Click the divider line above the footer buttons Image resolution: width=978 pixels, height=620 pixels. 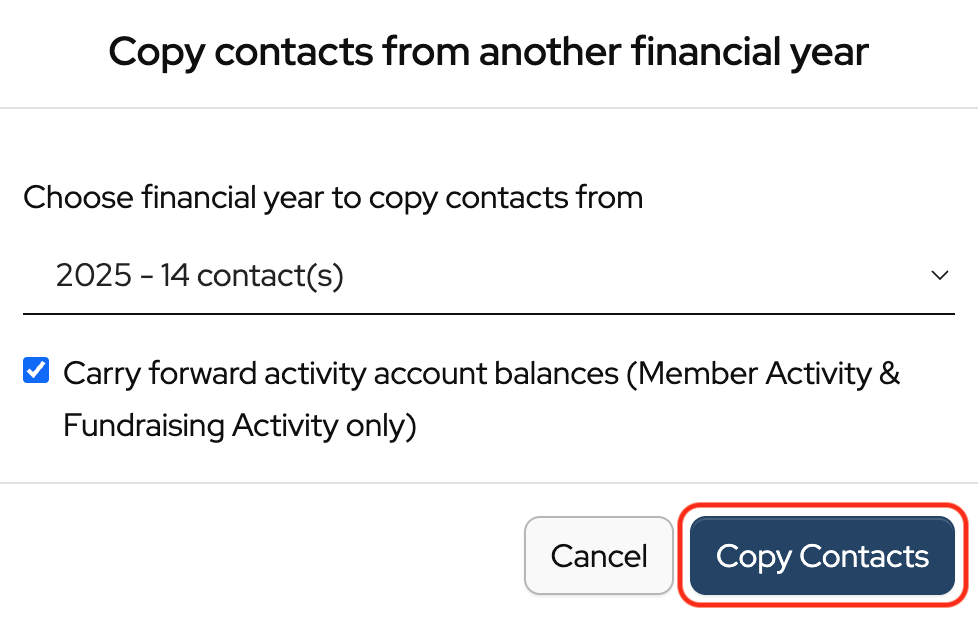(488, 483)
